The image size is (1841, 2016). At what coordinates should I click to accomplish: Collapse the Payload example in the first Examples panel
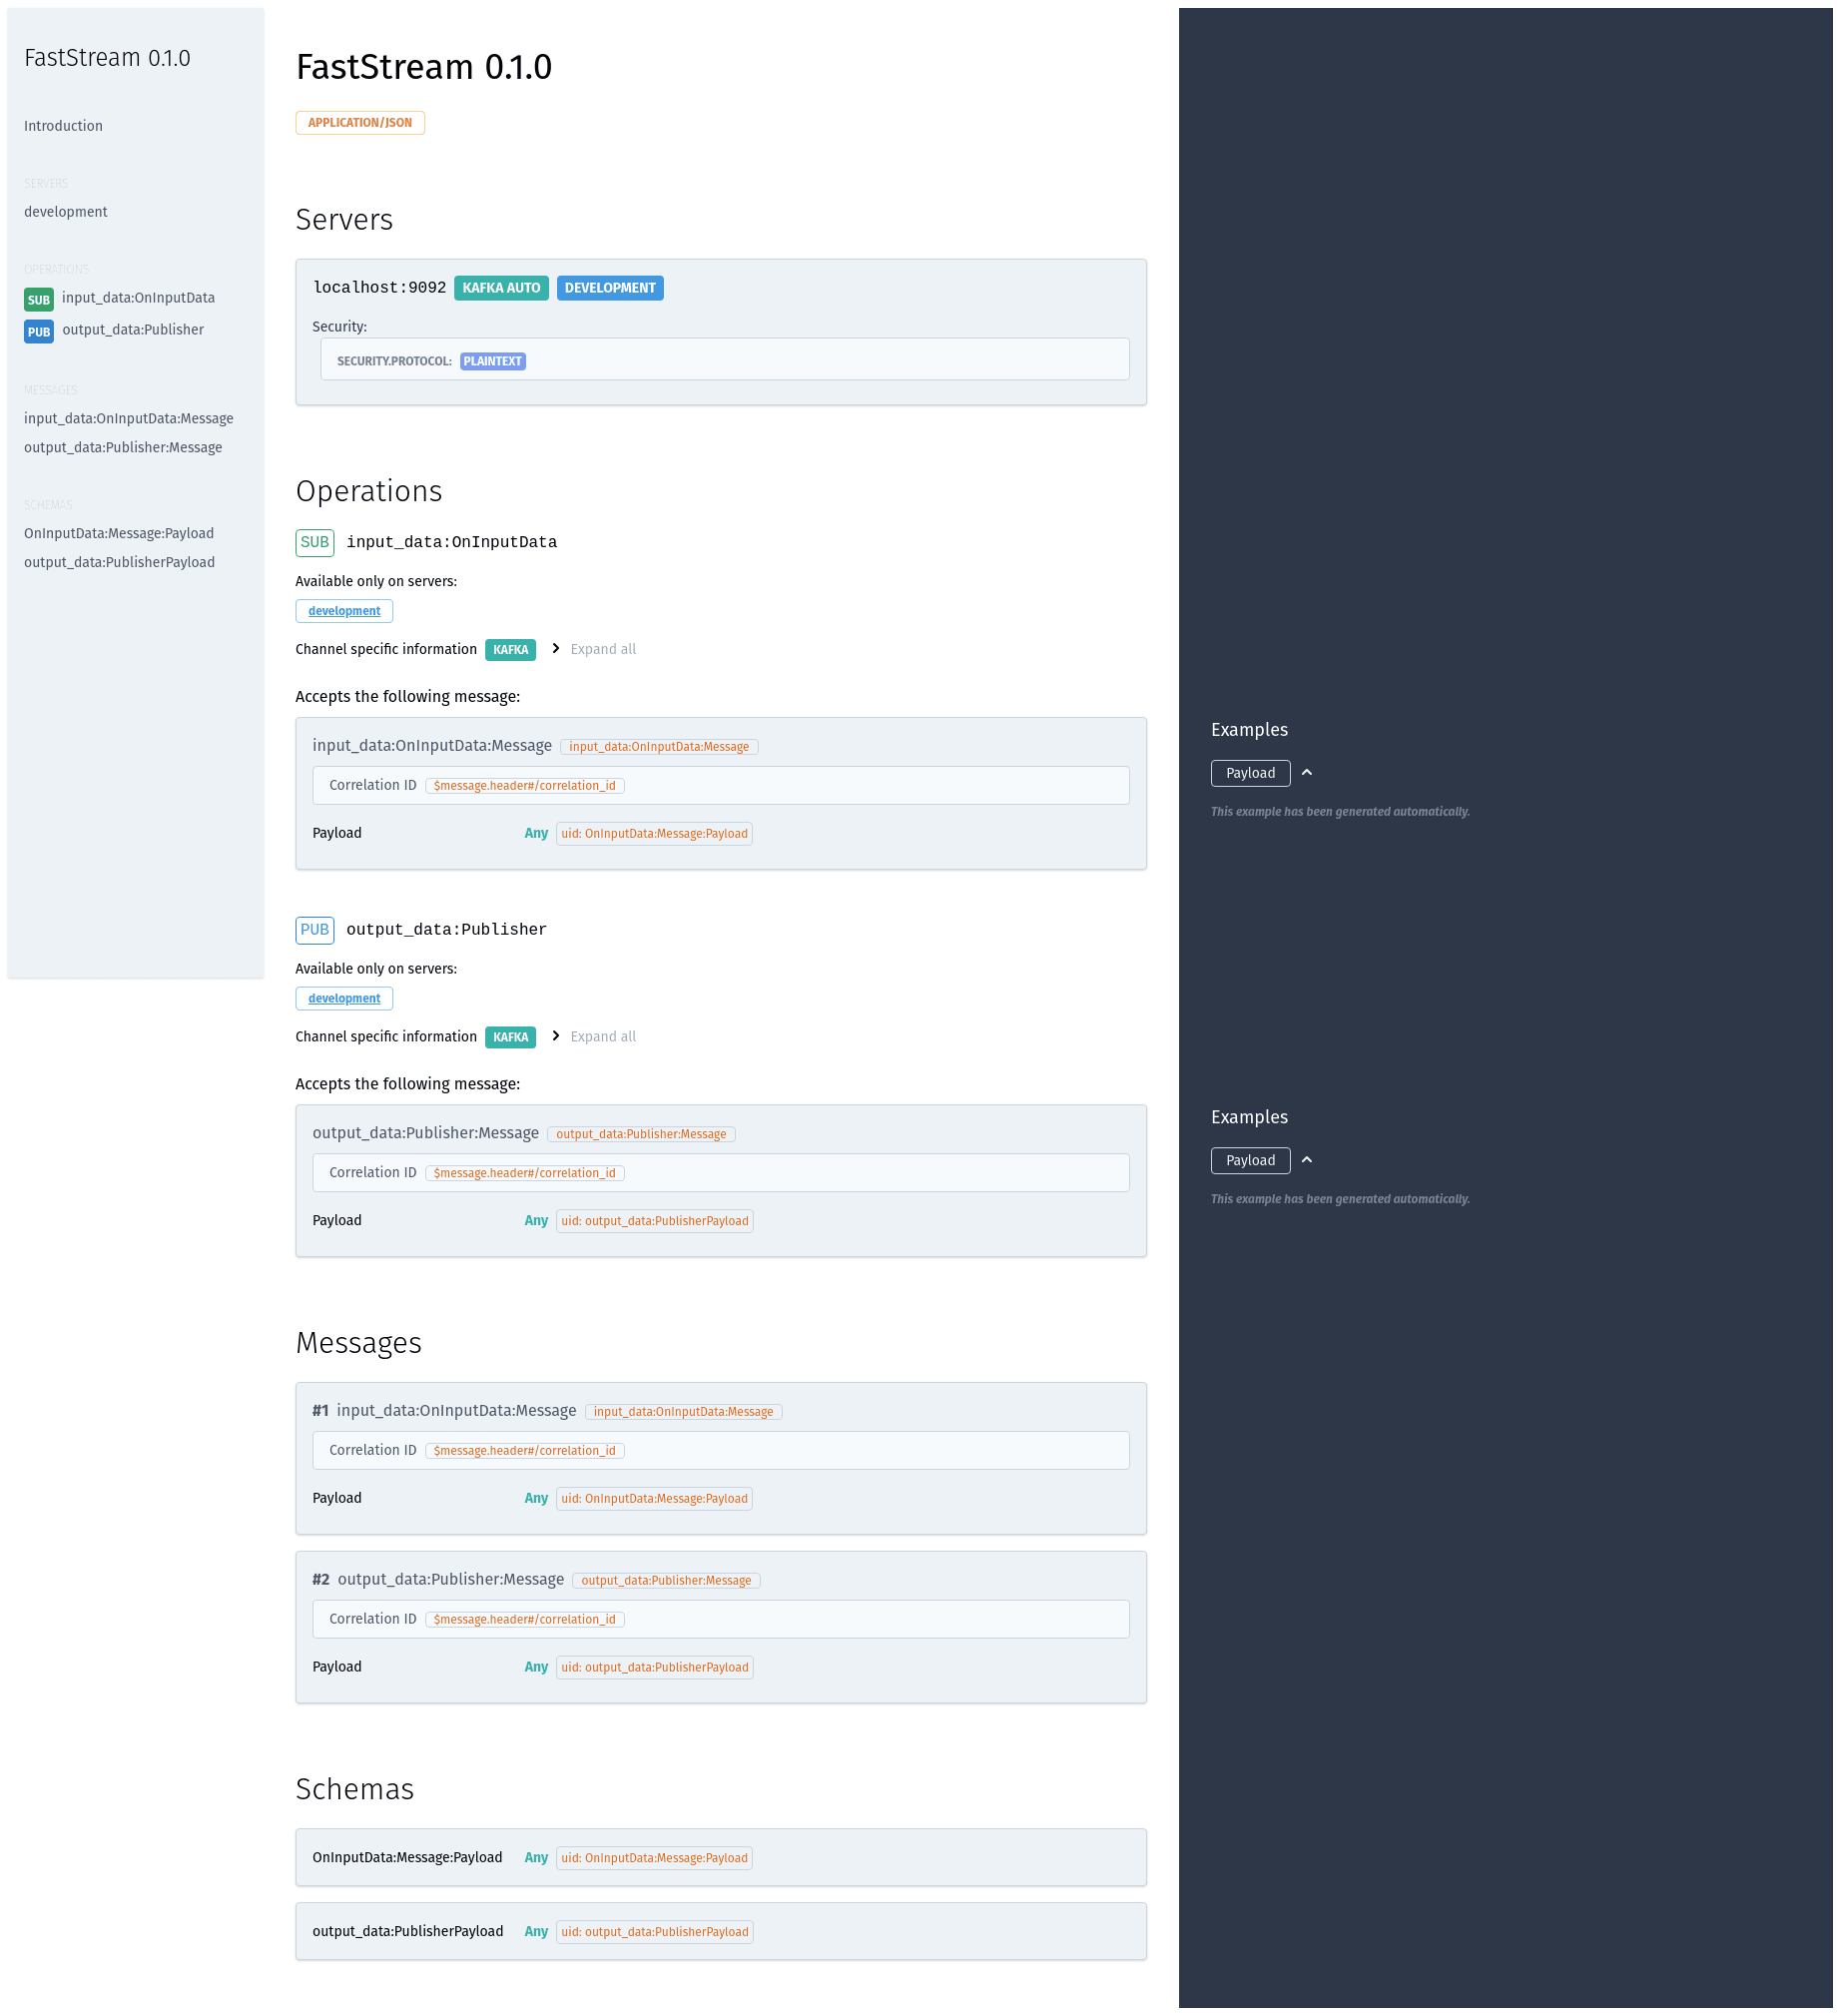click(x=1307, y=773)
